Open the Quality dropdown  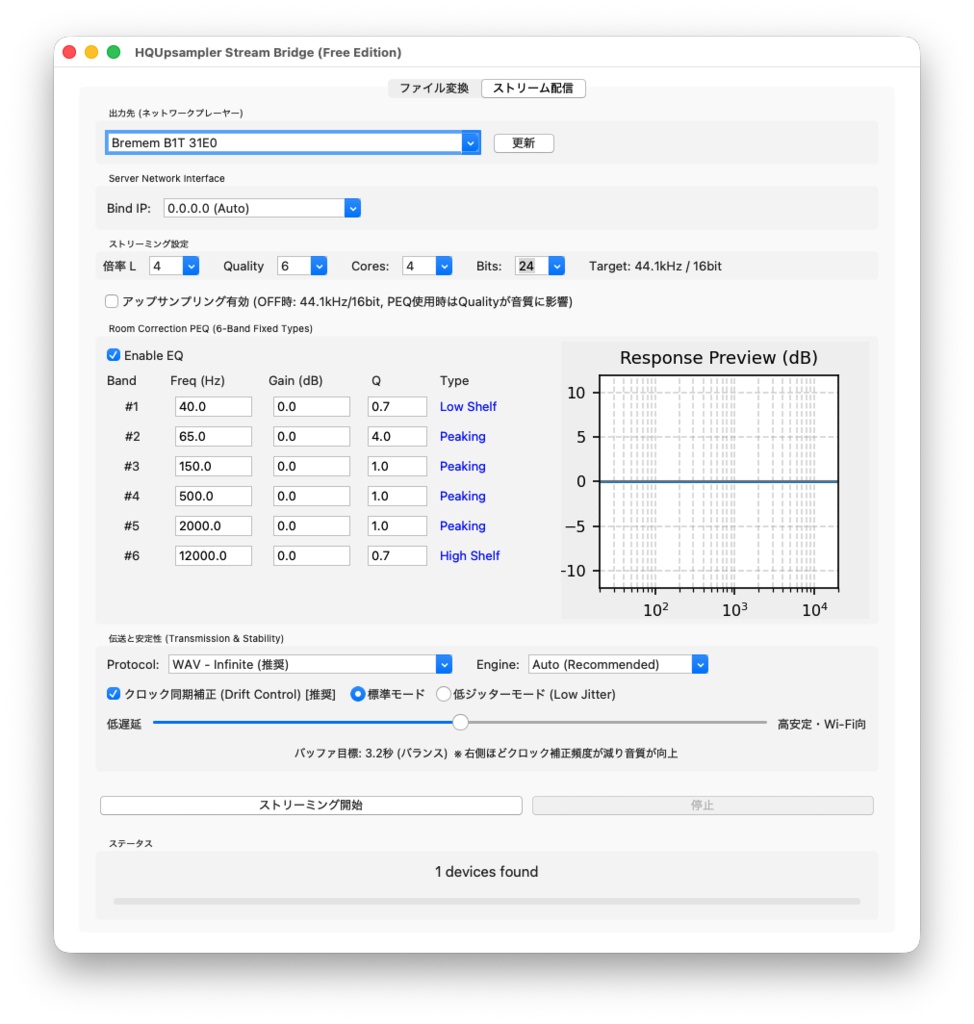click(x=317, y=266)
